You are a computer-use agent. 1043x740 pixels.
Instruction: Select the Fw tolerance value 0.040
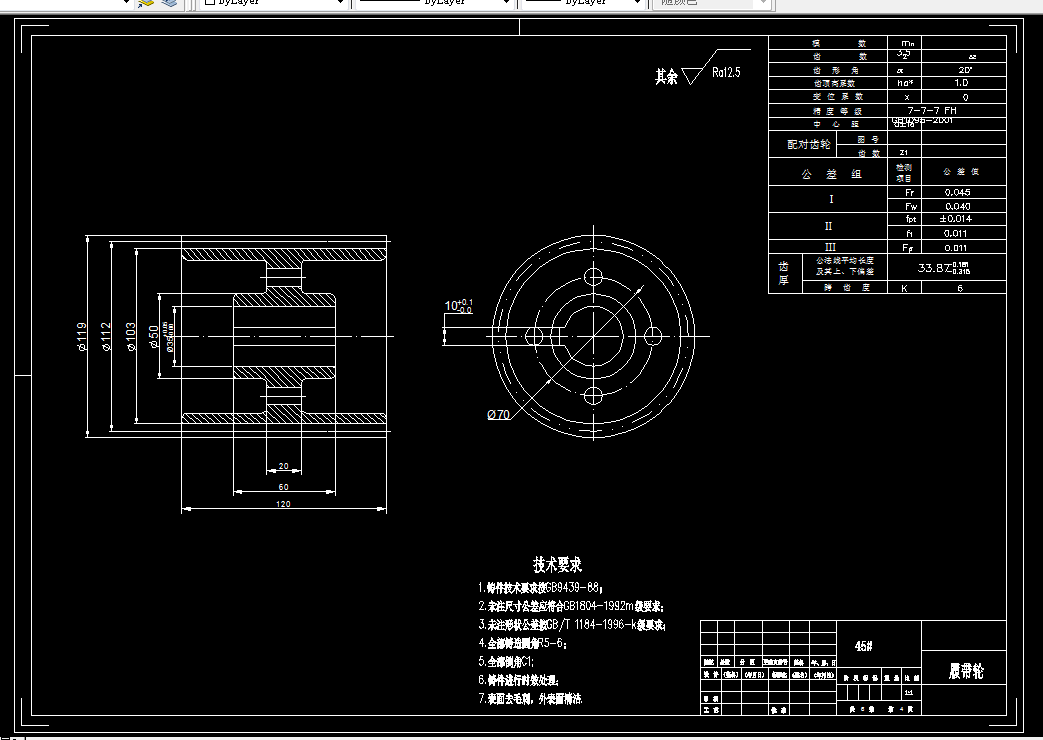point(957,206)
